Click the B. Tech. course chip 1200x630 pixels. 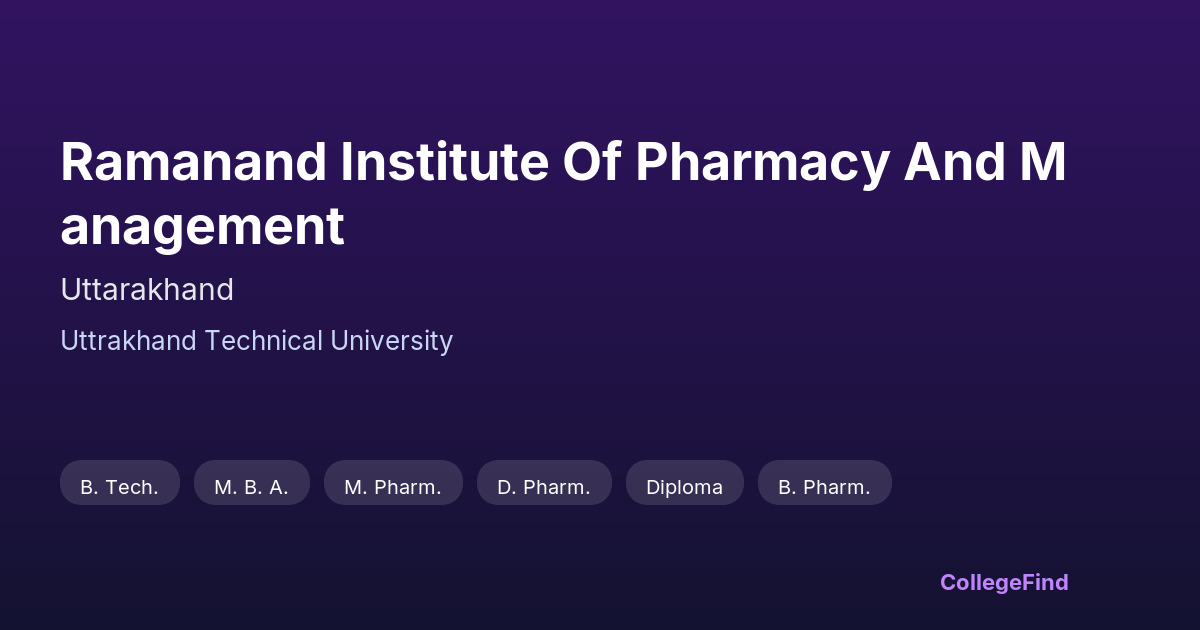(x=120, y=487)
